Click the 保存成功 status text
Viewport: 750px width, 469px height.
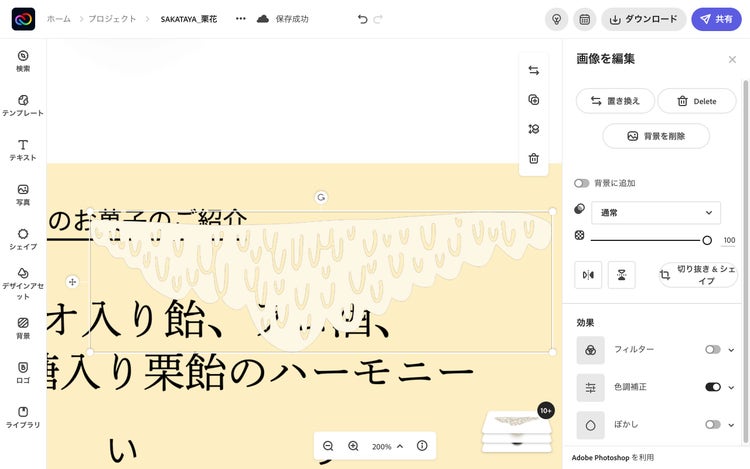(292, 19)
